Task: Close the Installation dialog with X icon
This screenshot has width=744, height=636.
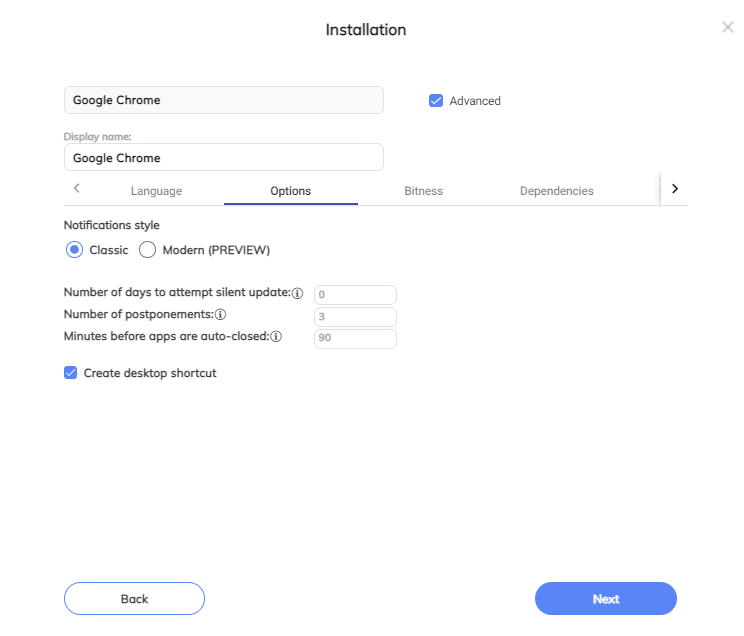Action: 727,27
